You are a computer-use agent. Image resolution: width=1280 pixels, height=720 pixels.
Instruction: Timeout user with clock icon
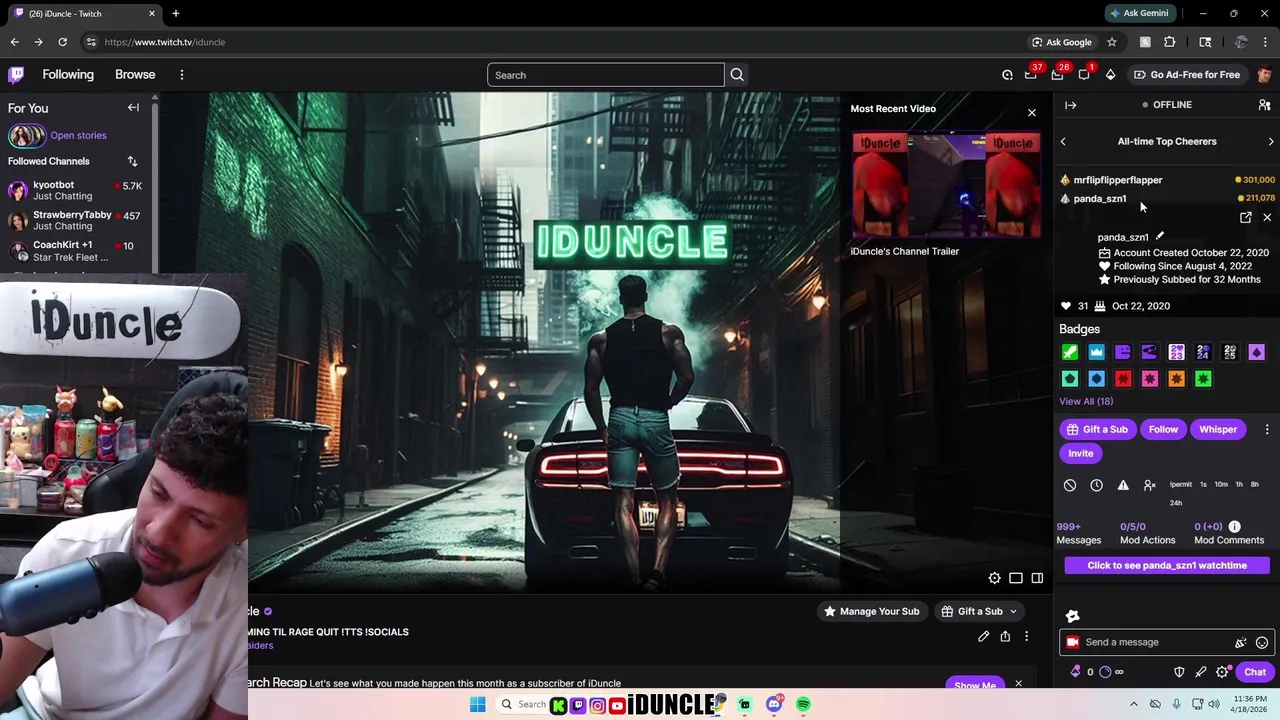(1097, 485)
